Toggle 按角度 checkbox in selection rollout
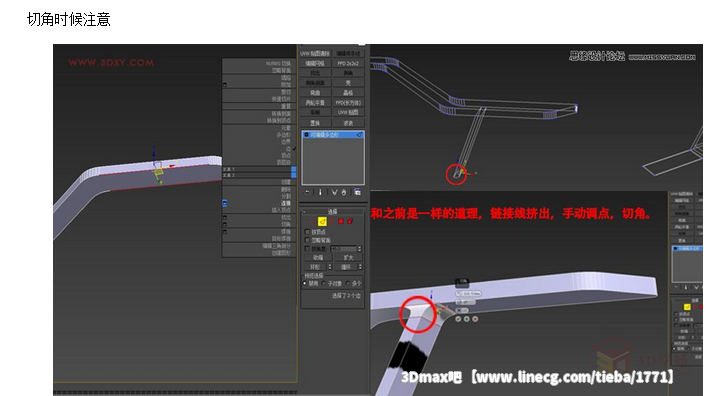Screen dimensions: 713x396 click(x=307, y=249)
